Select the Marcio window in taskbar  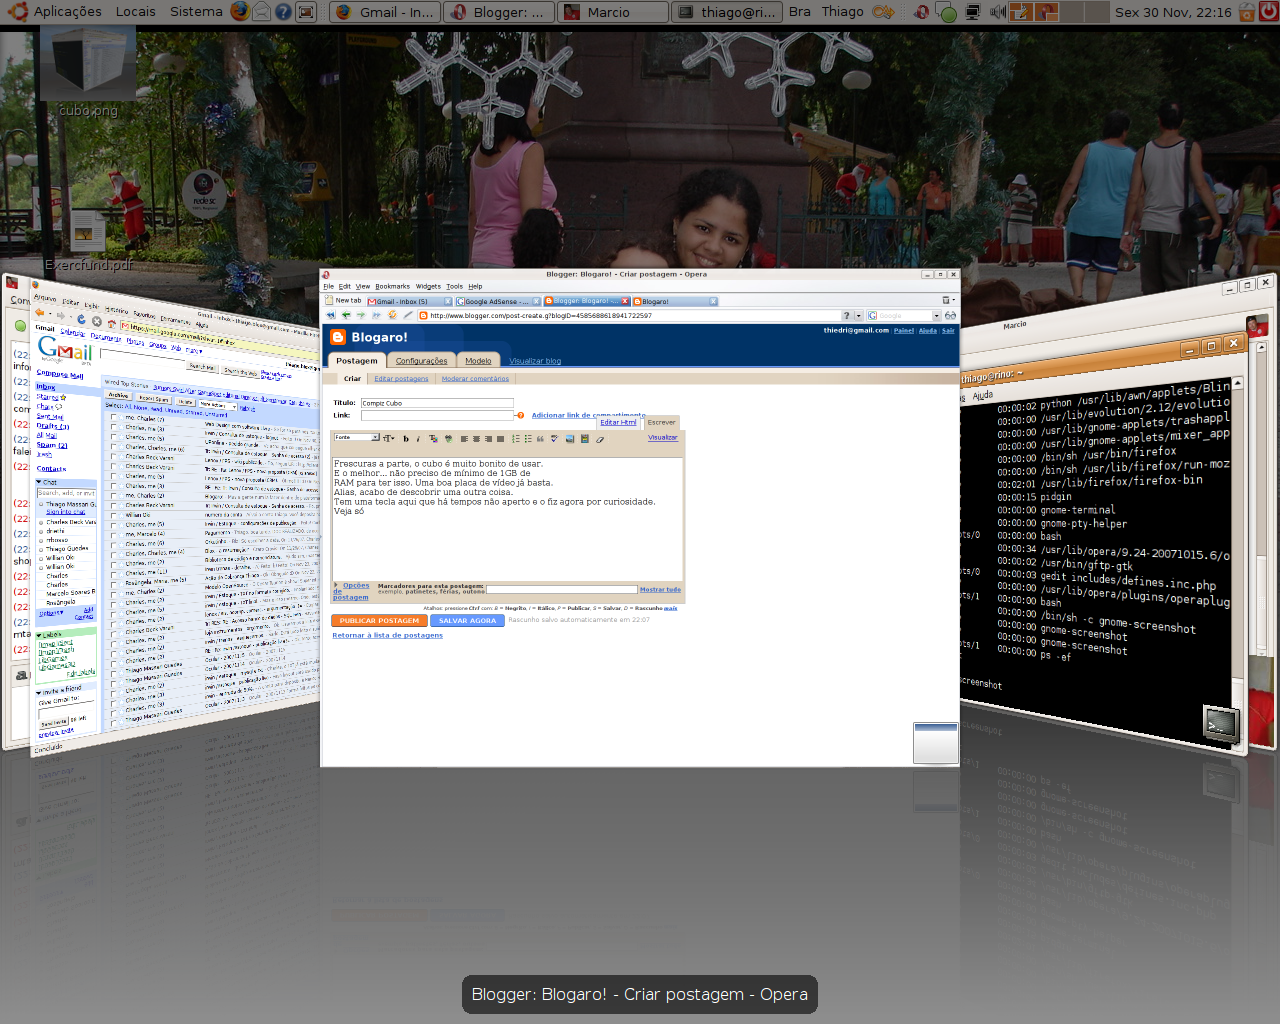point(613,12)
